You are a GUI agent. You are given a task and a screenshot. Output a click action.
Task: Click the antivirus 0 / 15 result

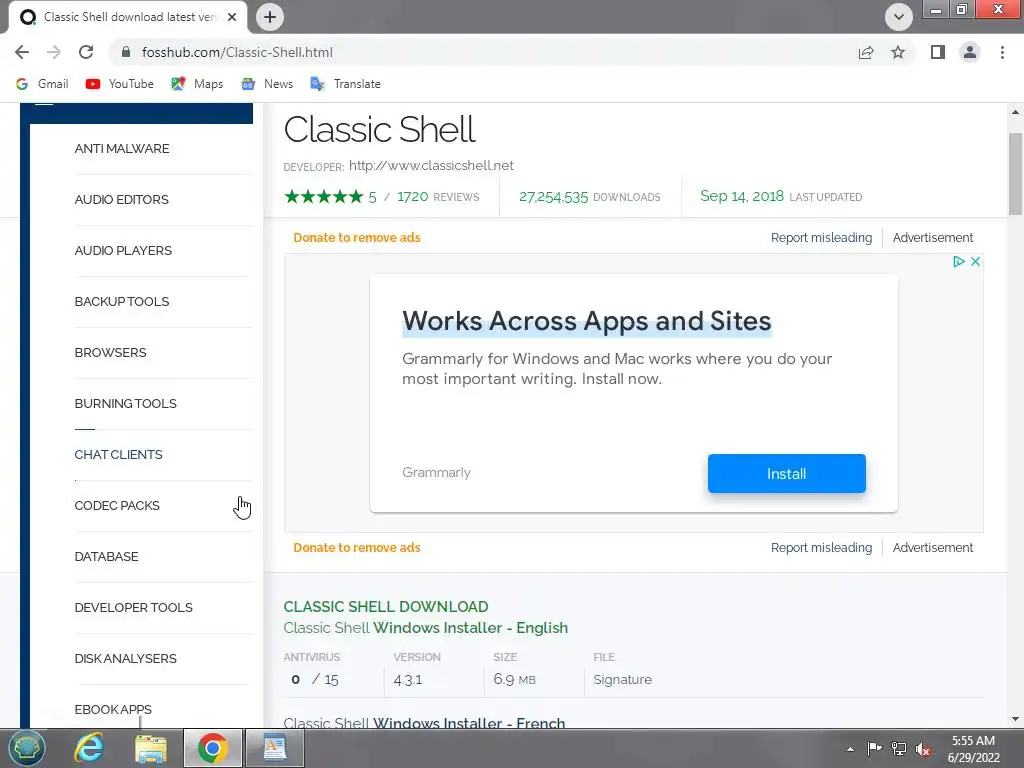tap(315, 680)
